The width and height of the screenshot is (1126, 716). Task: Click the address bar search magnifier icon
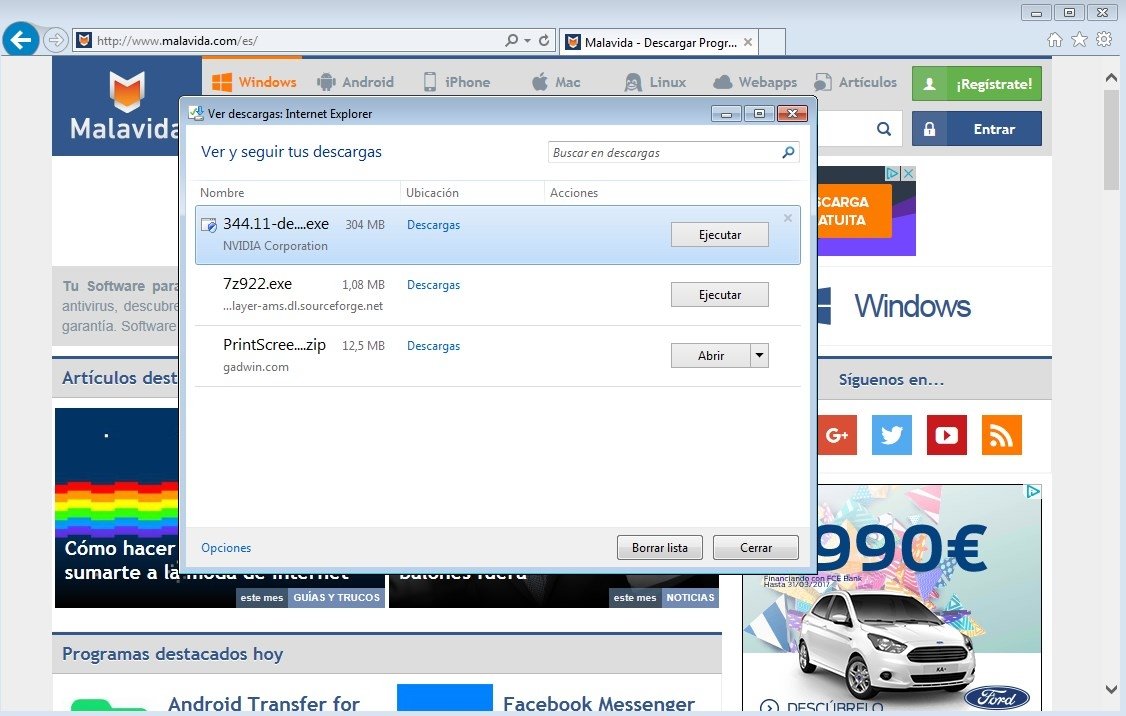tap(511, 40)
